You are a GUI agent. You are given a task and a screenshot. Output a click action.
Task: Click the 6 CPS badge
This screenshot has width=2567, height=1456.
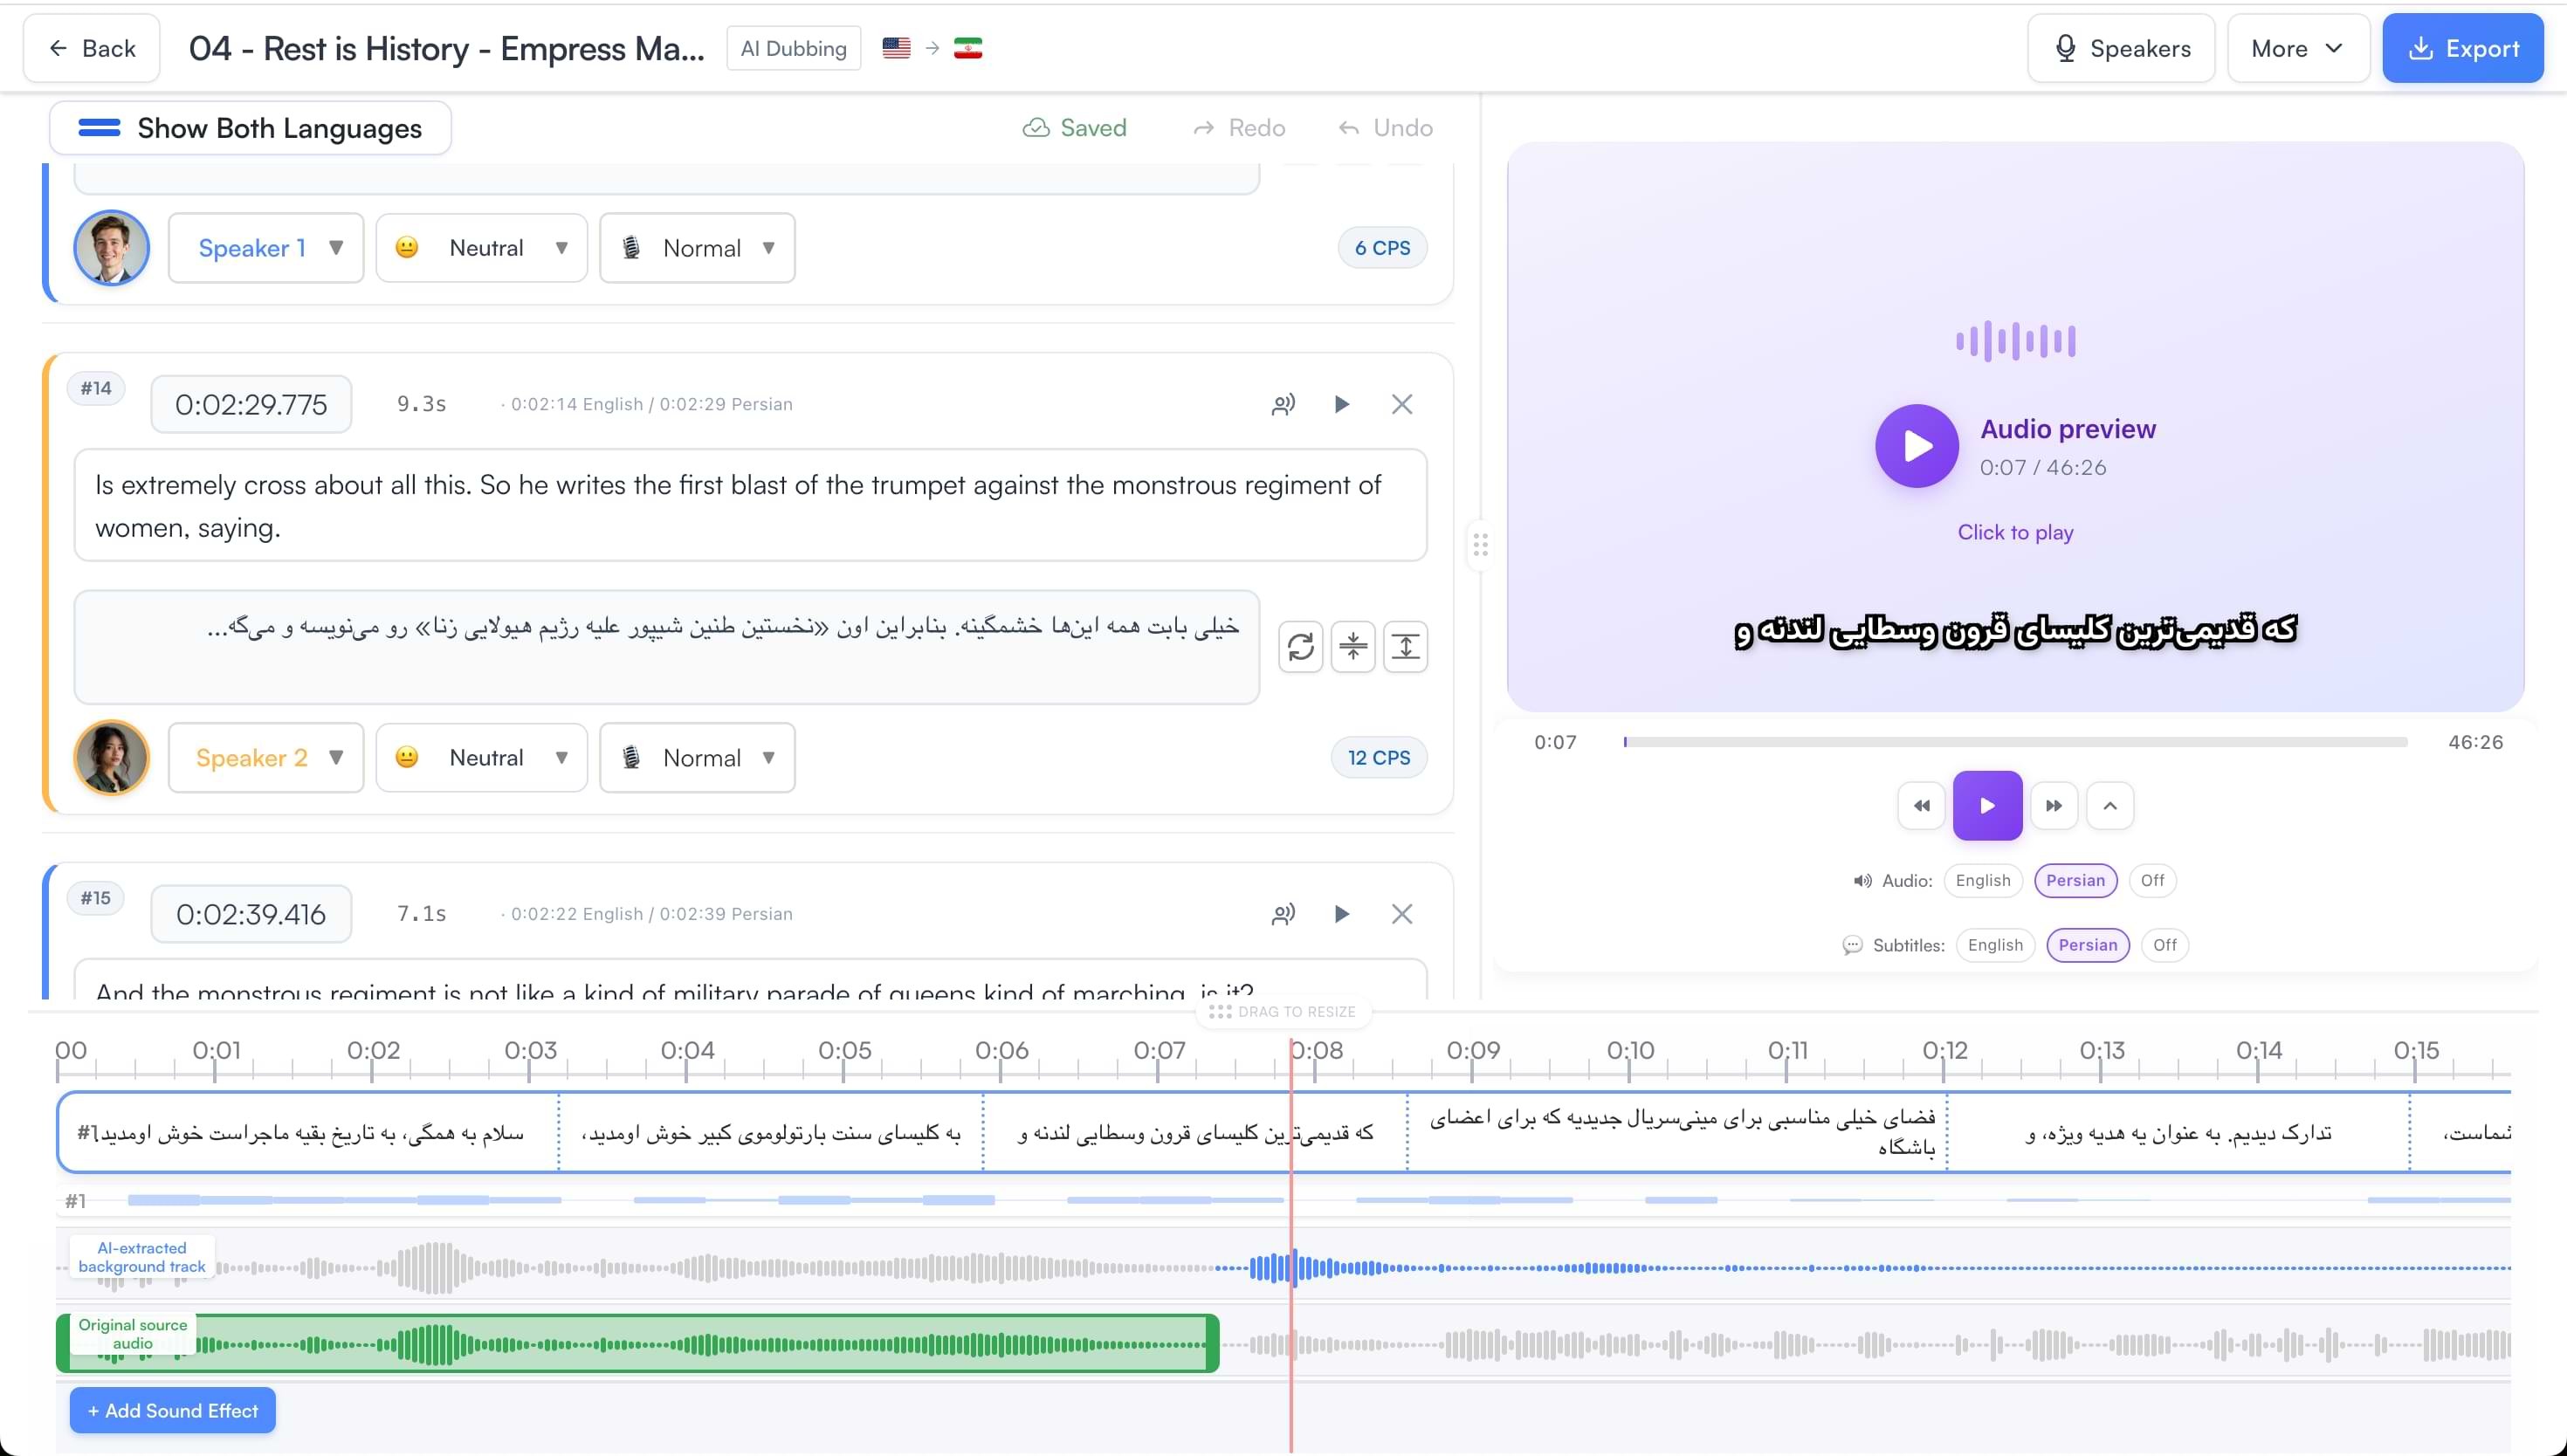[x=1382, y=248]
